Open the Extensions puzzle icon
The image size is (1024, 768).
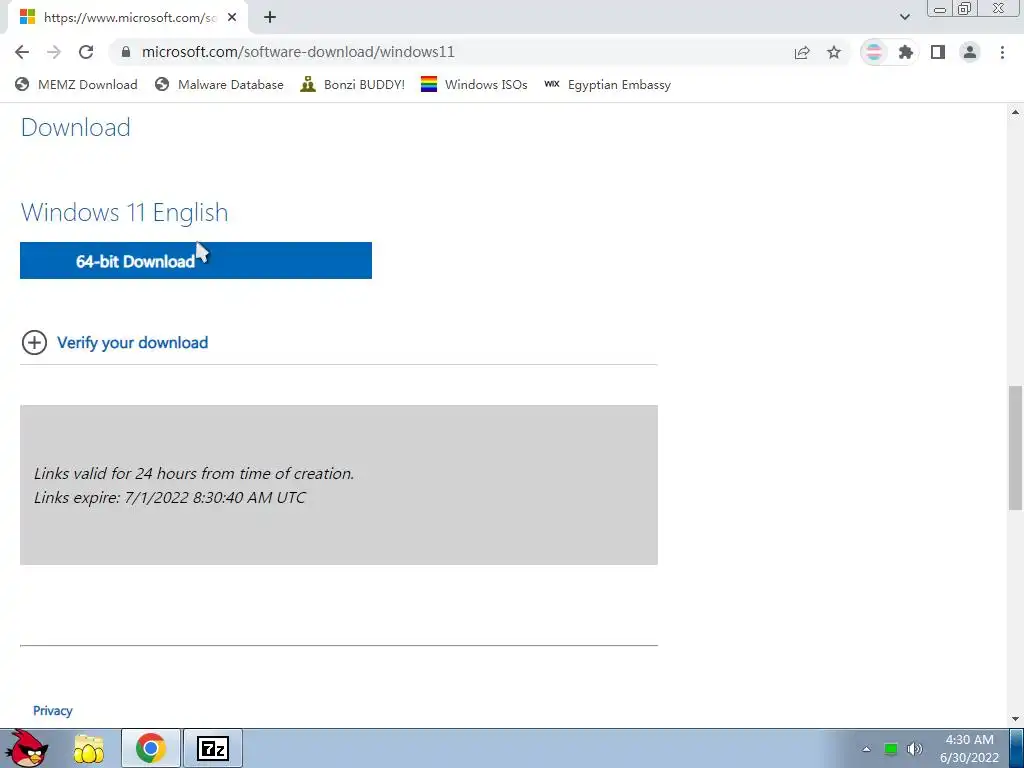pyautogui.click(x=906, y=52)
